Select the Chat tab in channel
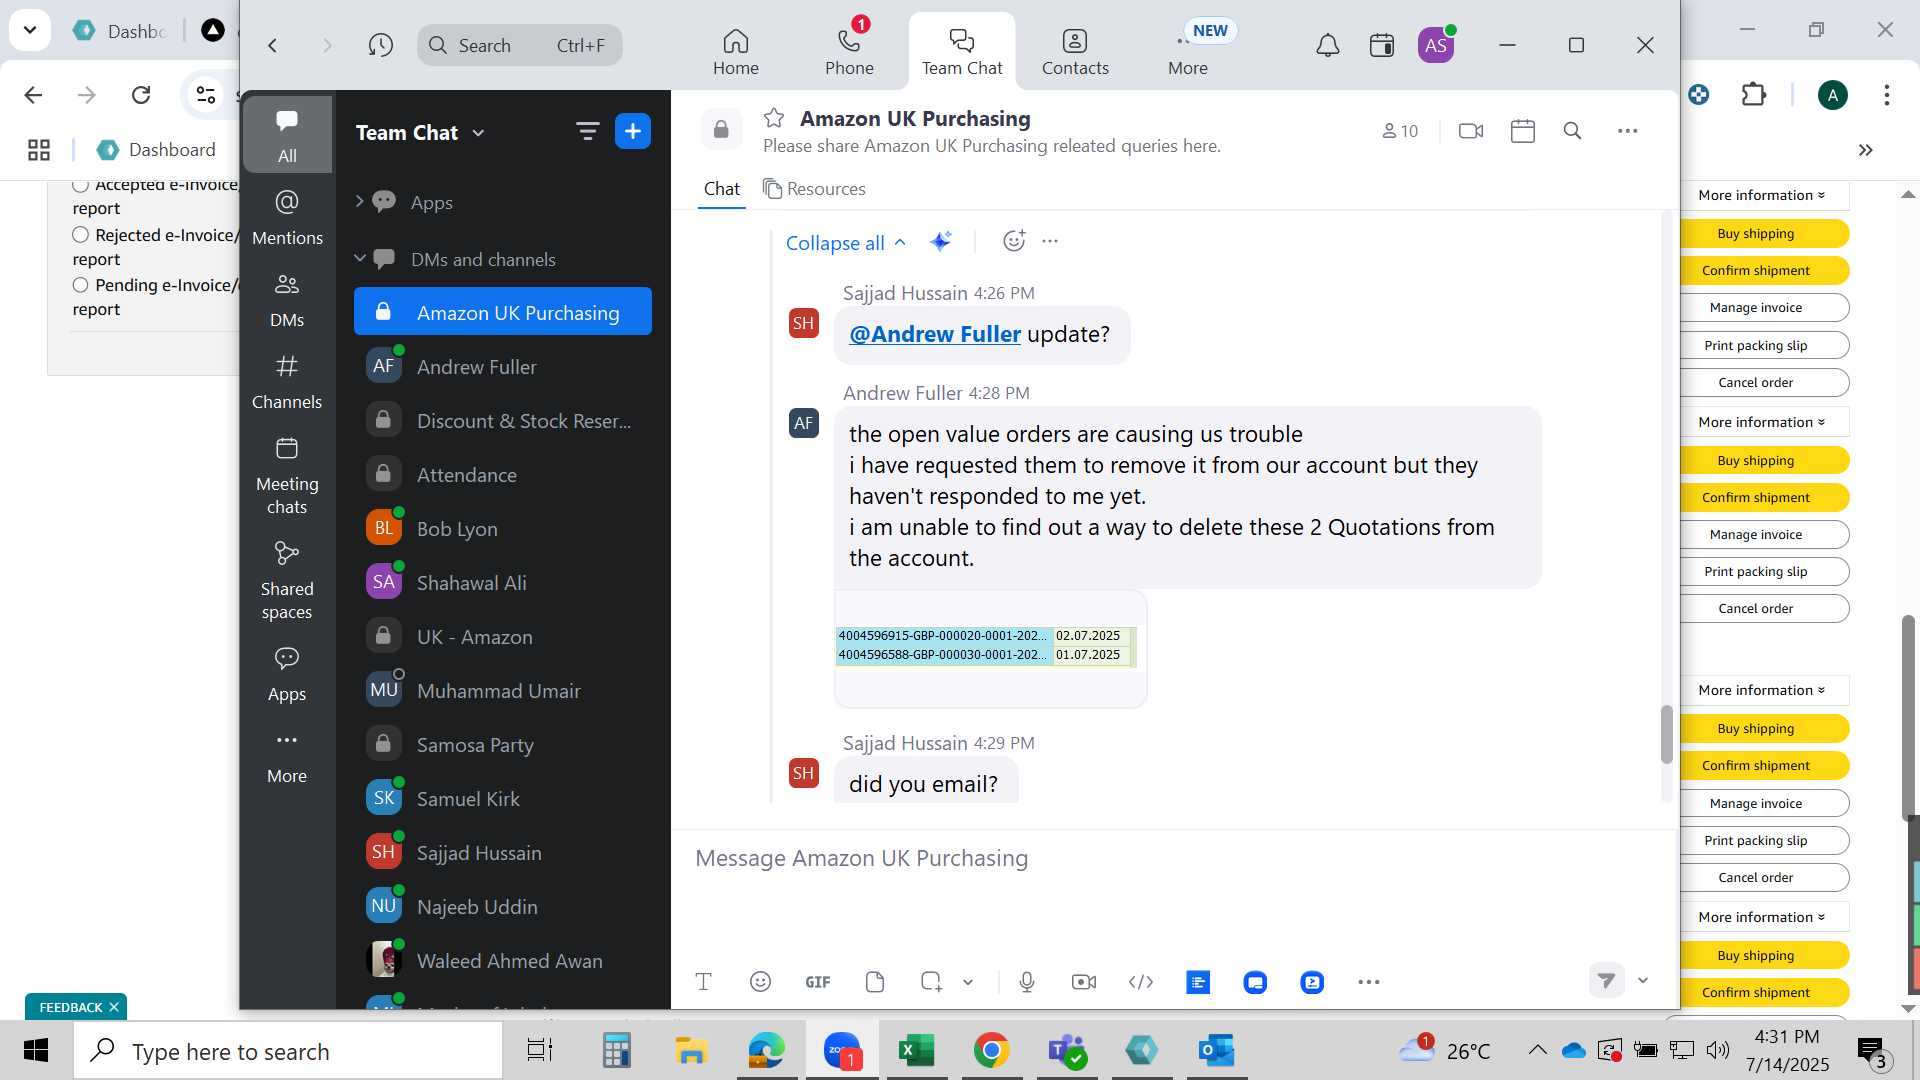Image resolution: width=1920 pixels, height=1080 pixels. pos(722,189)
